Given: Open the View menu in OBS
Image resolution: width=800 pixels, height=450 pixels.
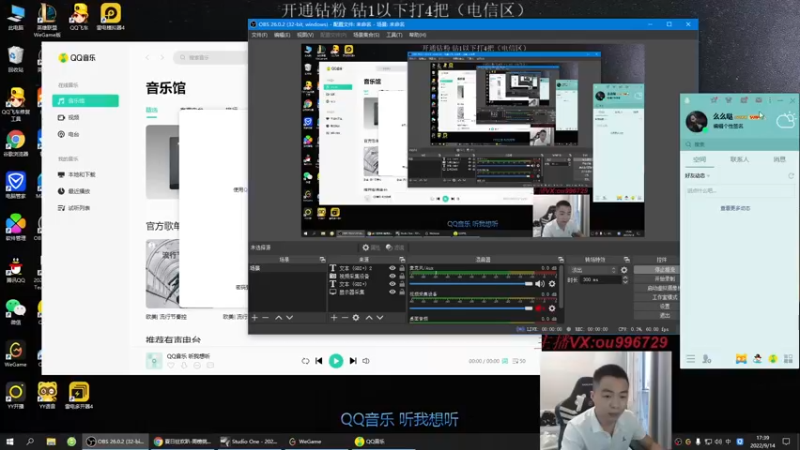Looking at the screenshot, I should coord(305,35).
